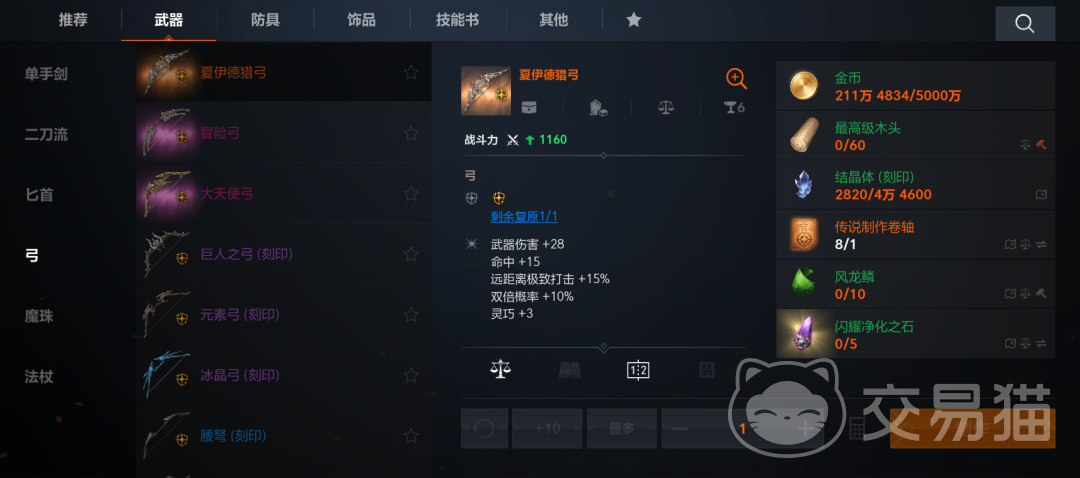Toggle favorite star for 夏伊德猎弓
The image size is (1080, 478).
[411, 72]
